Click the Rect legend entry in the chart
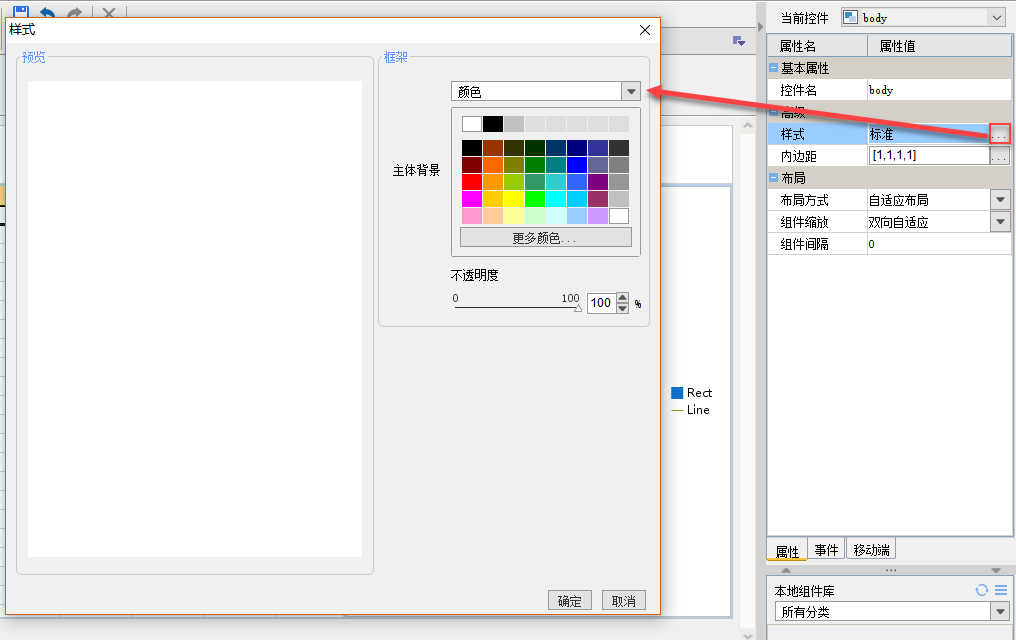 [x=691, y=393]
